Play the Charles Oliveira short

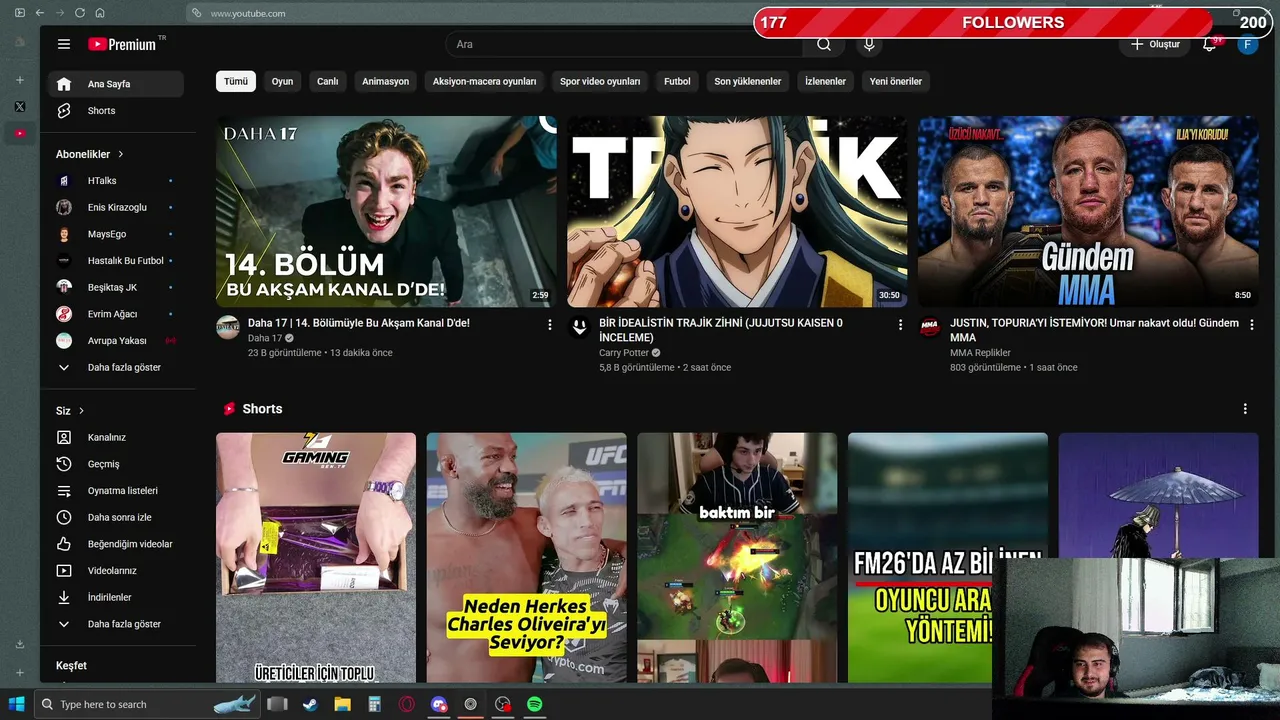[x=527, y=558]
